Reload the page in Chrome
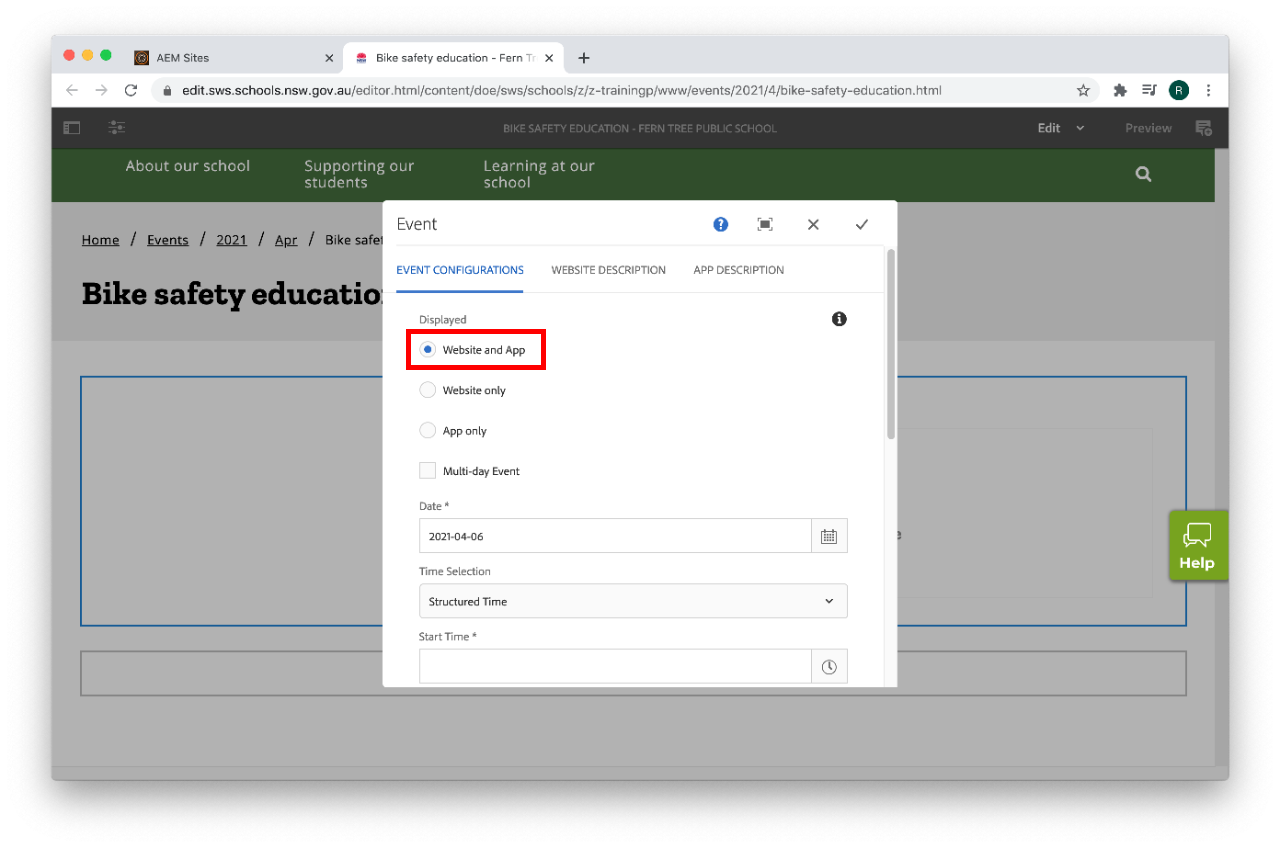 pos(130,90)
